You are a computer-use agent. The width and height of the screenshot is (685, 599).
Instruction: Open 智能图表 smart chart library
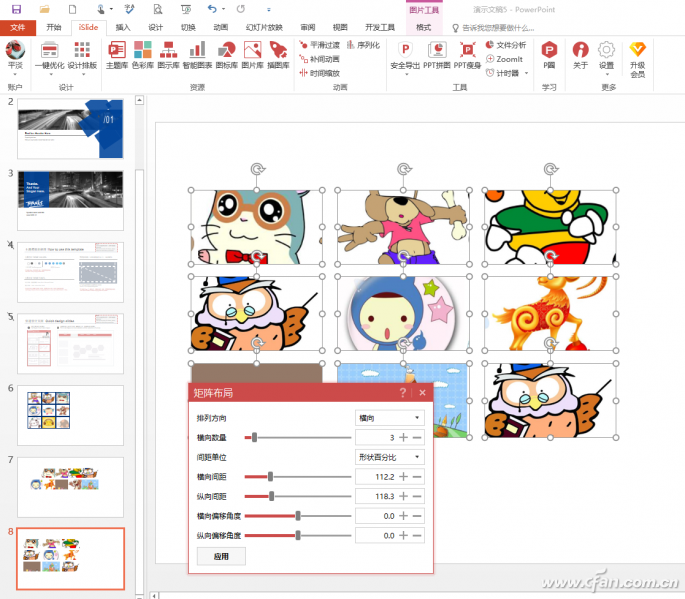[x=197, y=55]
